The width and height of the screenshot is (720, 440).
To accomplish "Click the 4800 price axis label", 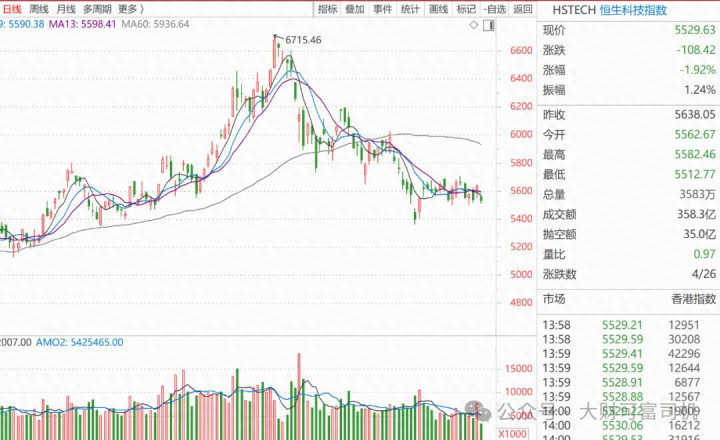I will click(x=521, y=303).
